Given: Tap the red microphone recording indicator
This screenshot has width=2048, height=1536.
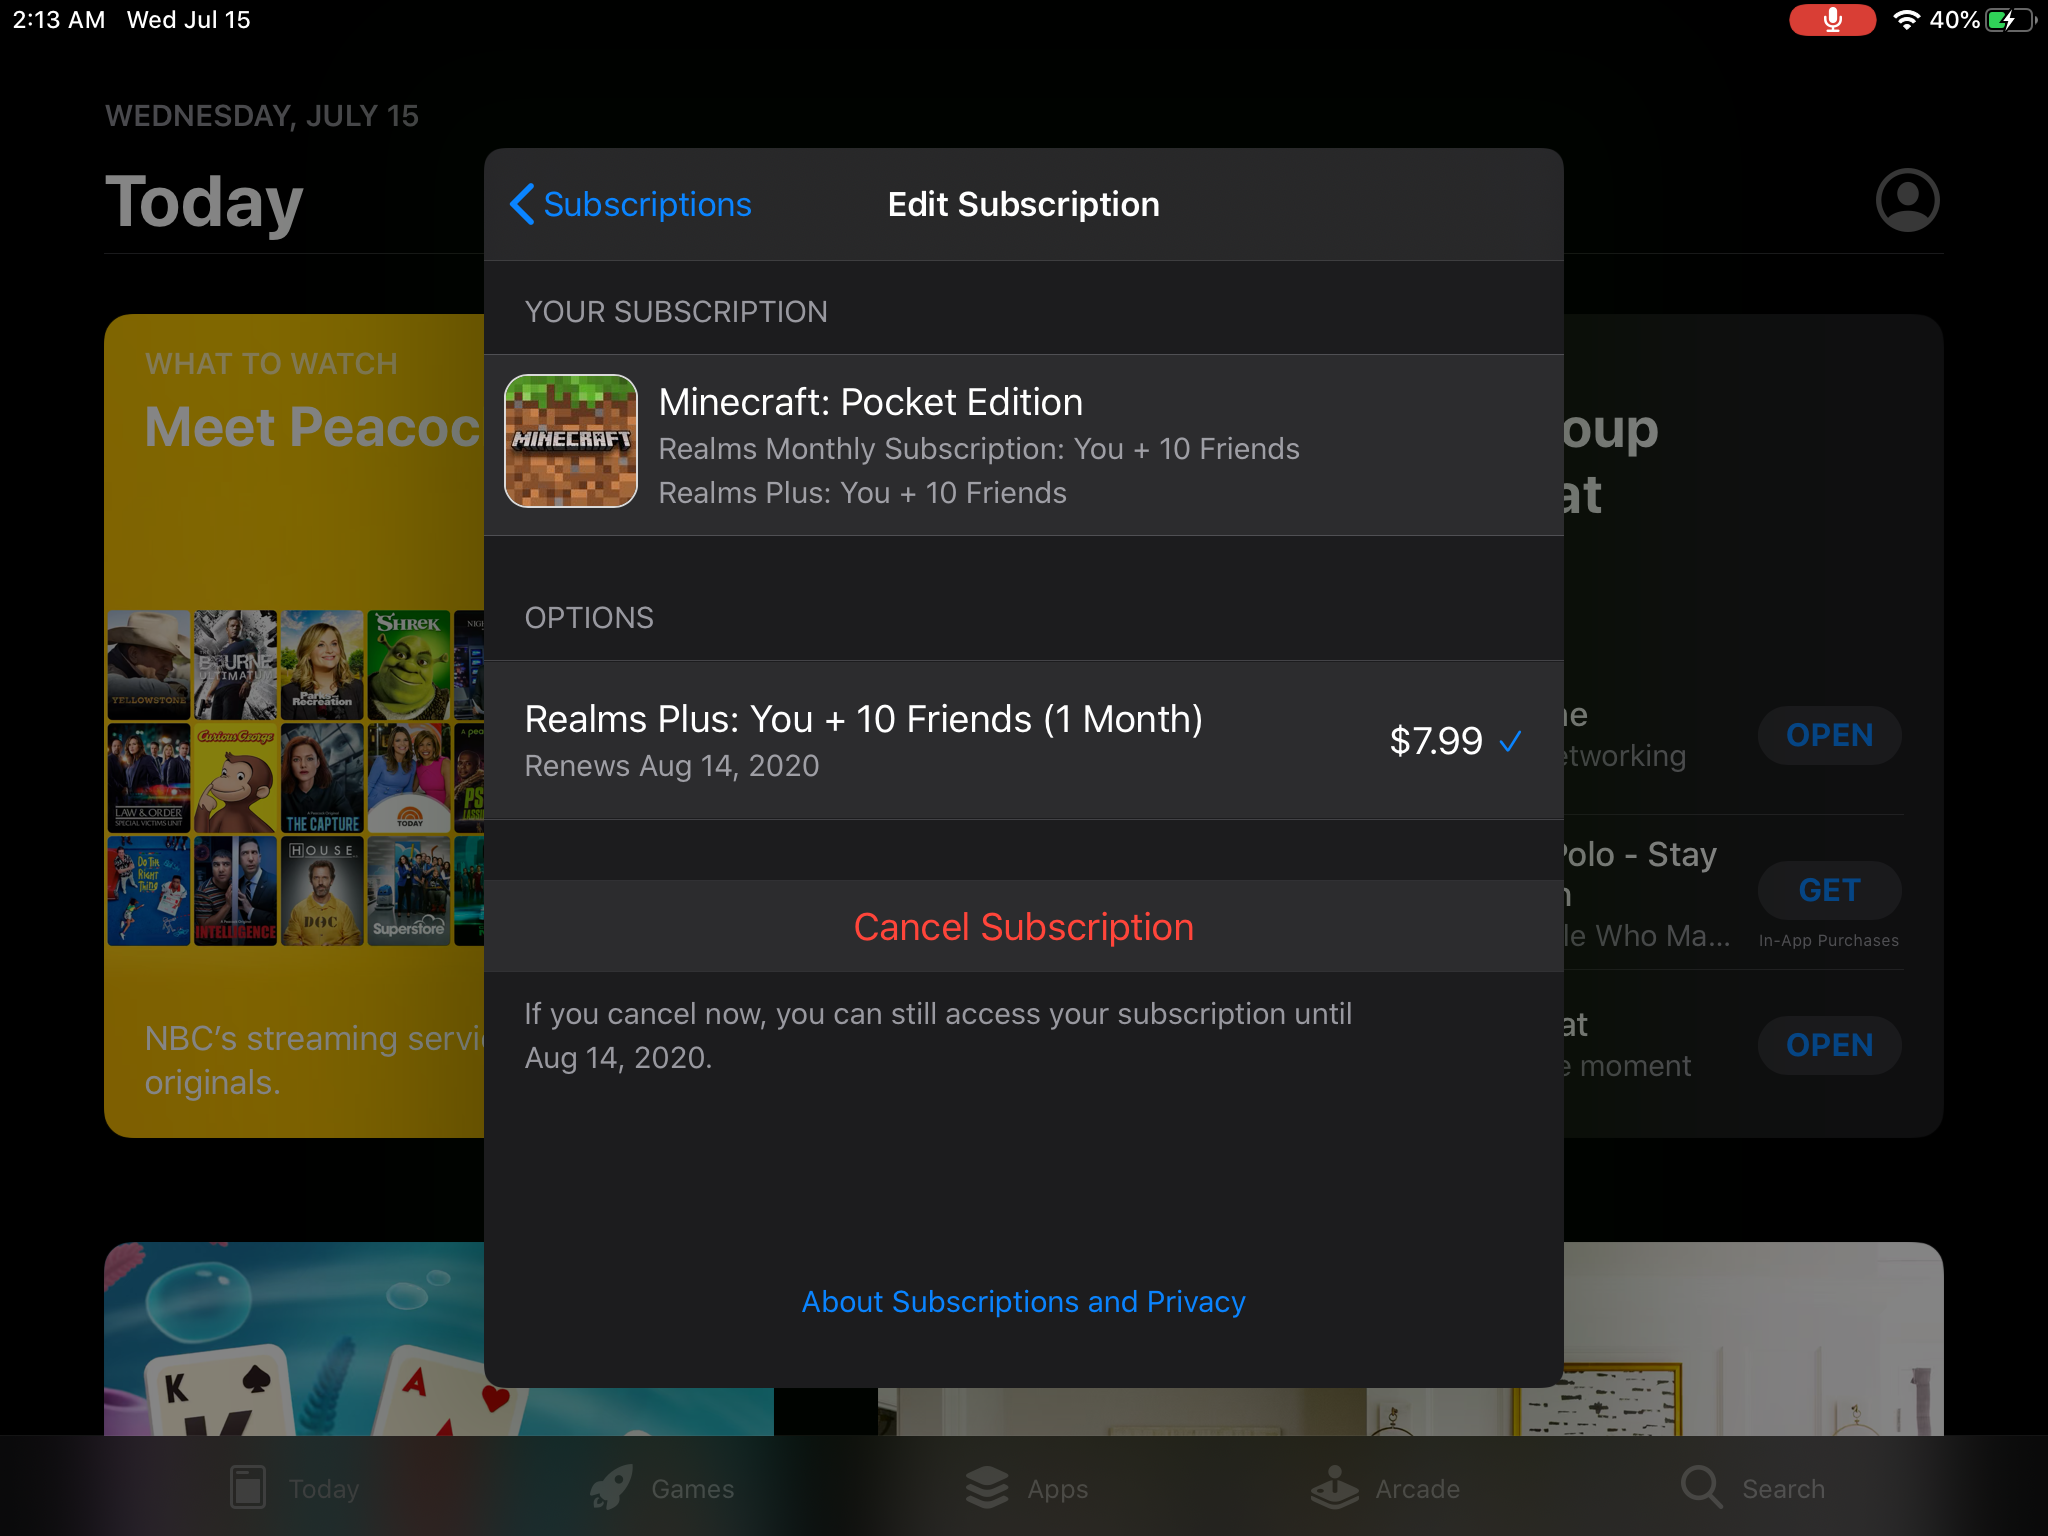Looking at the screenshot, I should coord(1832,20).
